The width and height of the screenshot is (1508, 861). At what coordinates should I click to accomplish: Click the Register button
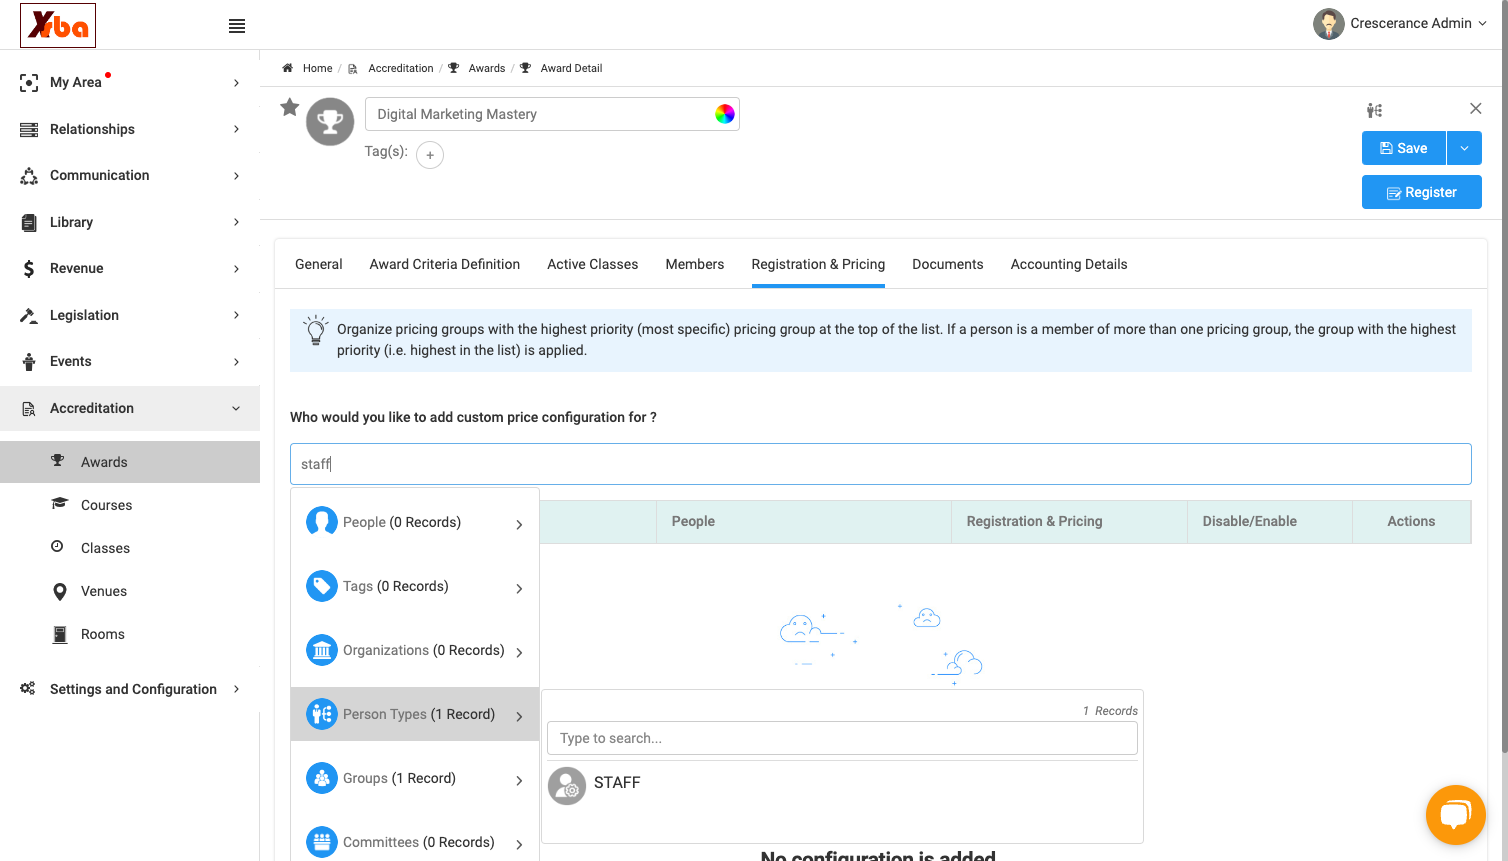click(x=1422, y=192)
